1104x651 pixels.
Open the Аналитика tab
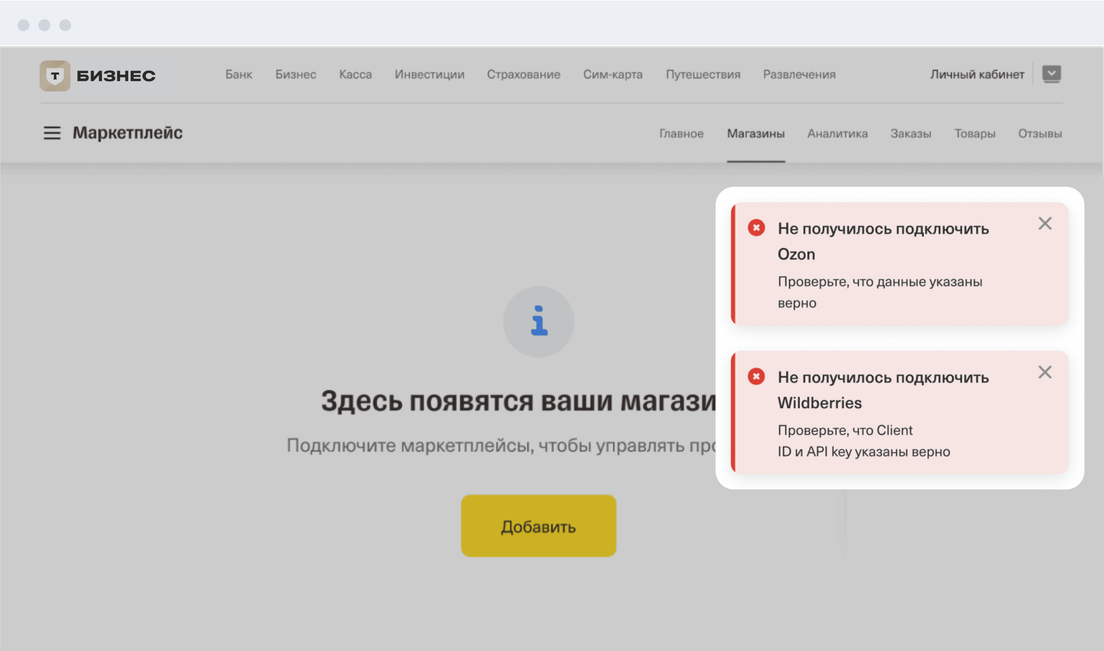pyautogui.click(x=837, y=133)
